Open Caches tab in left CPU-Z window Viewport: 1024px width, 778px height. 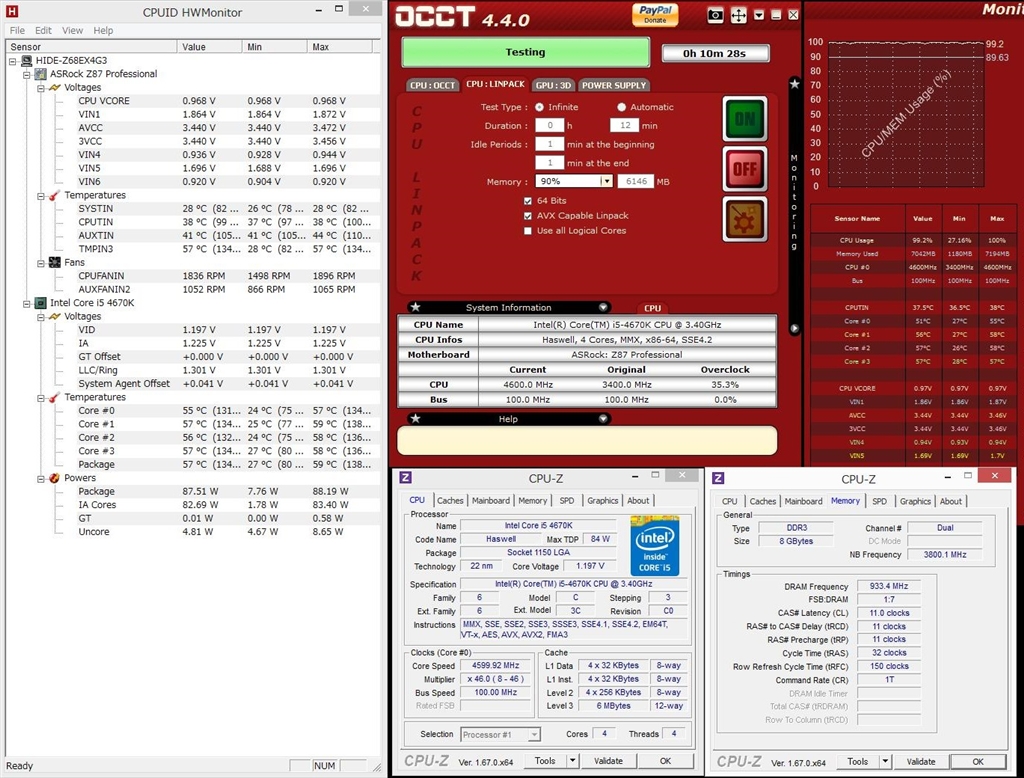pos(450,500)
